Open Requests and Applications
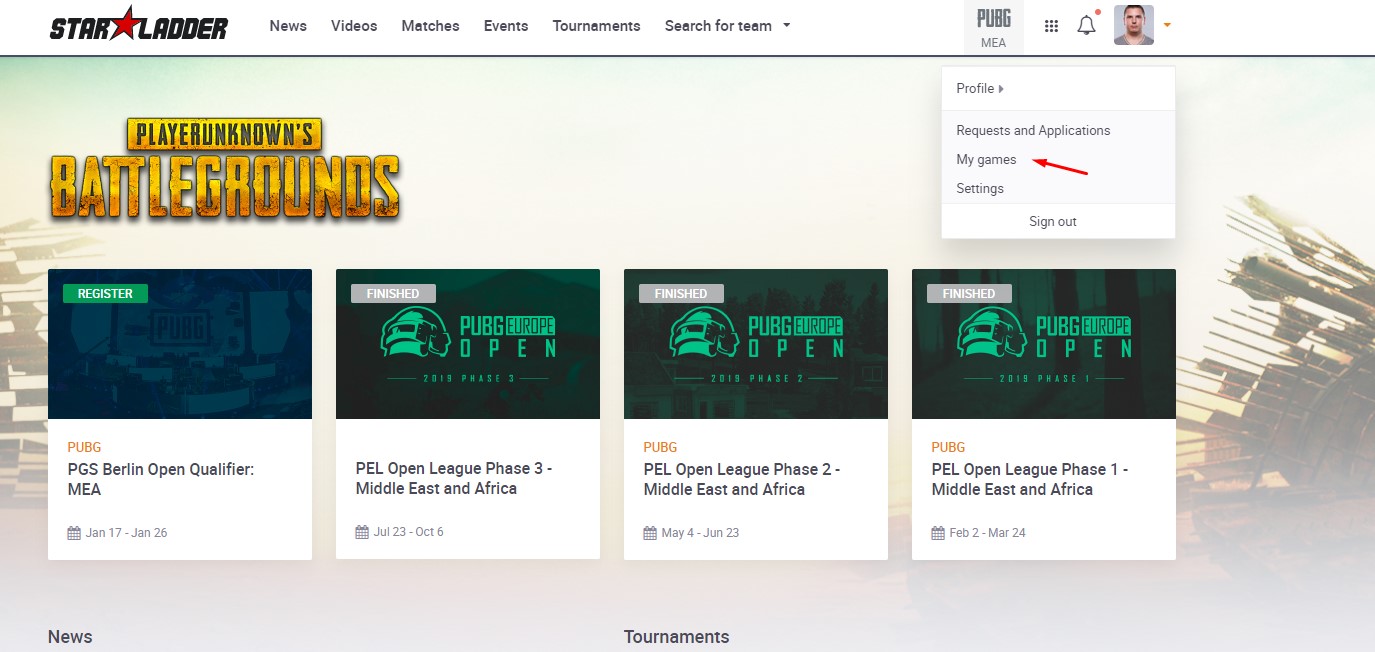 point(1033,130)
